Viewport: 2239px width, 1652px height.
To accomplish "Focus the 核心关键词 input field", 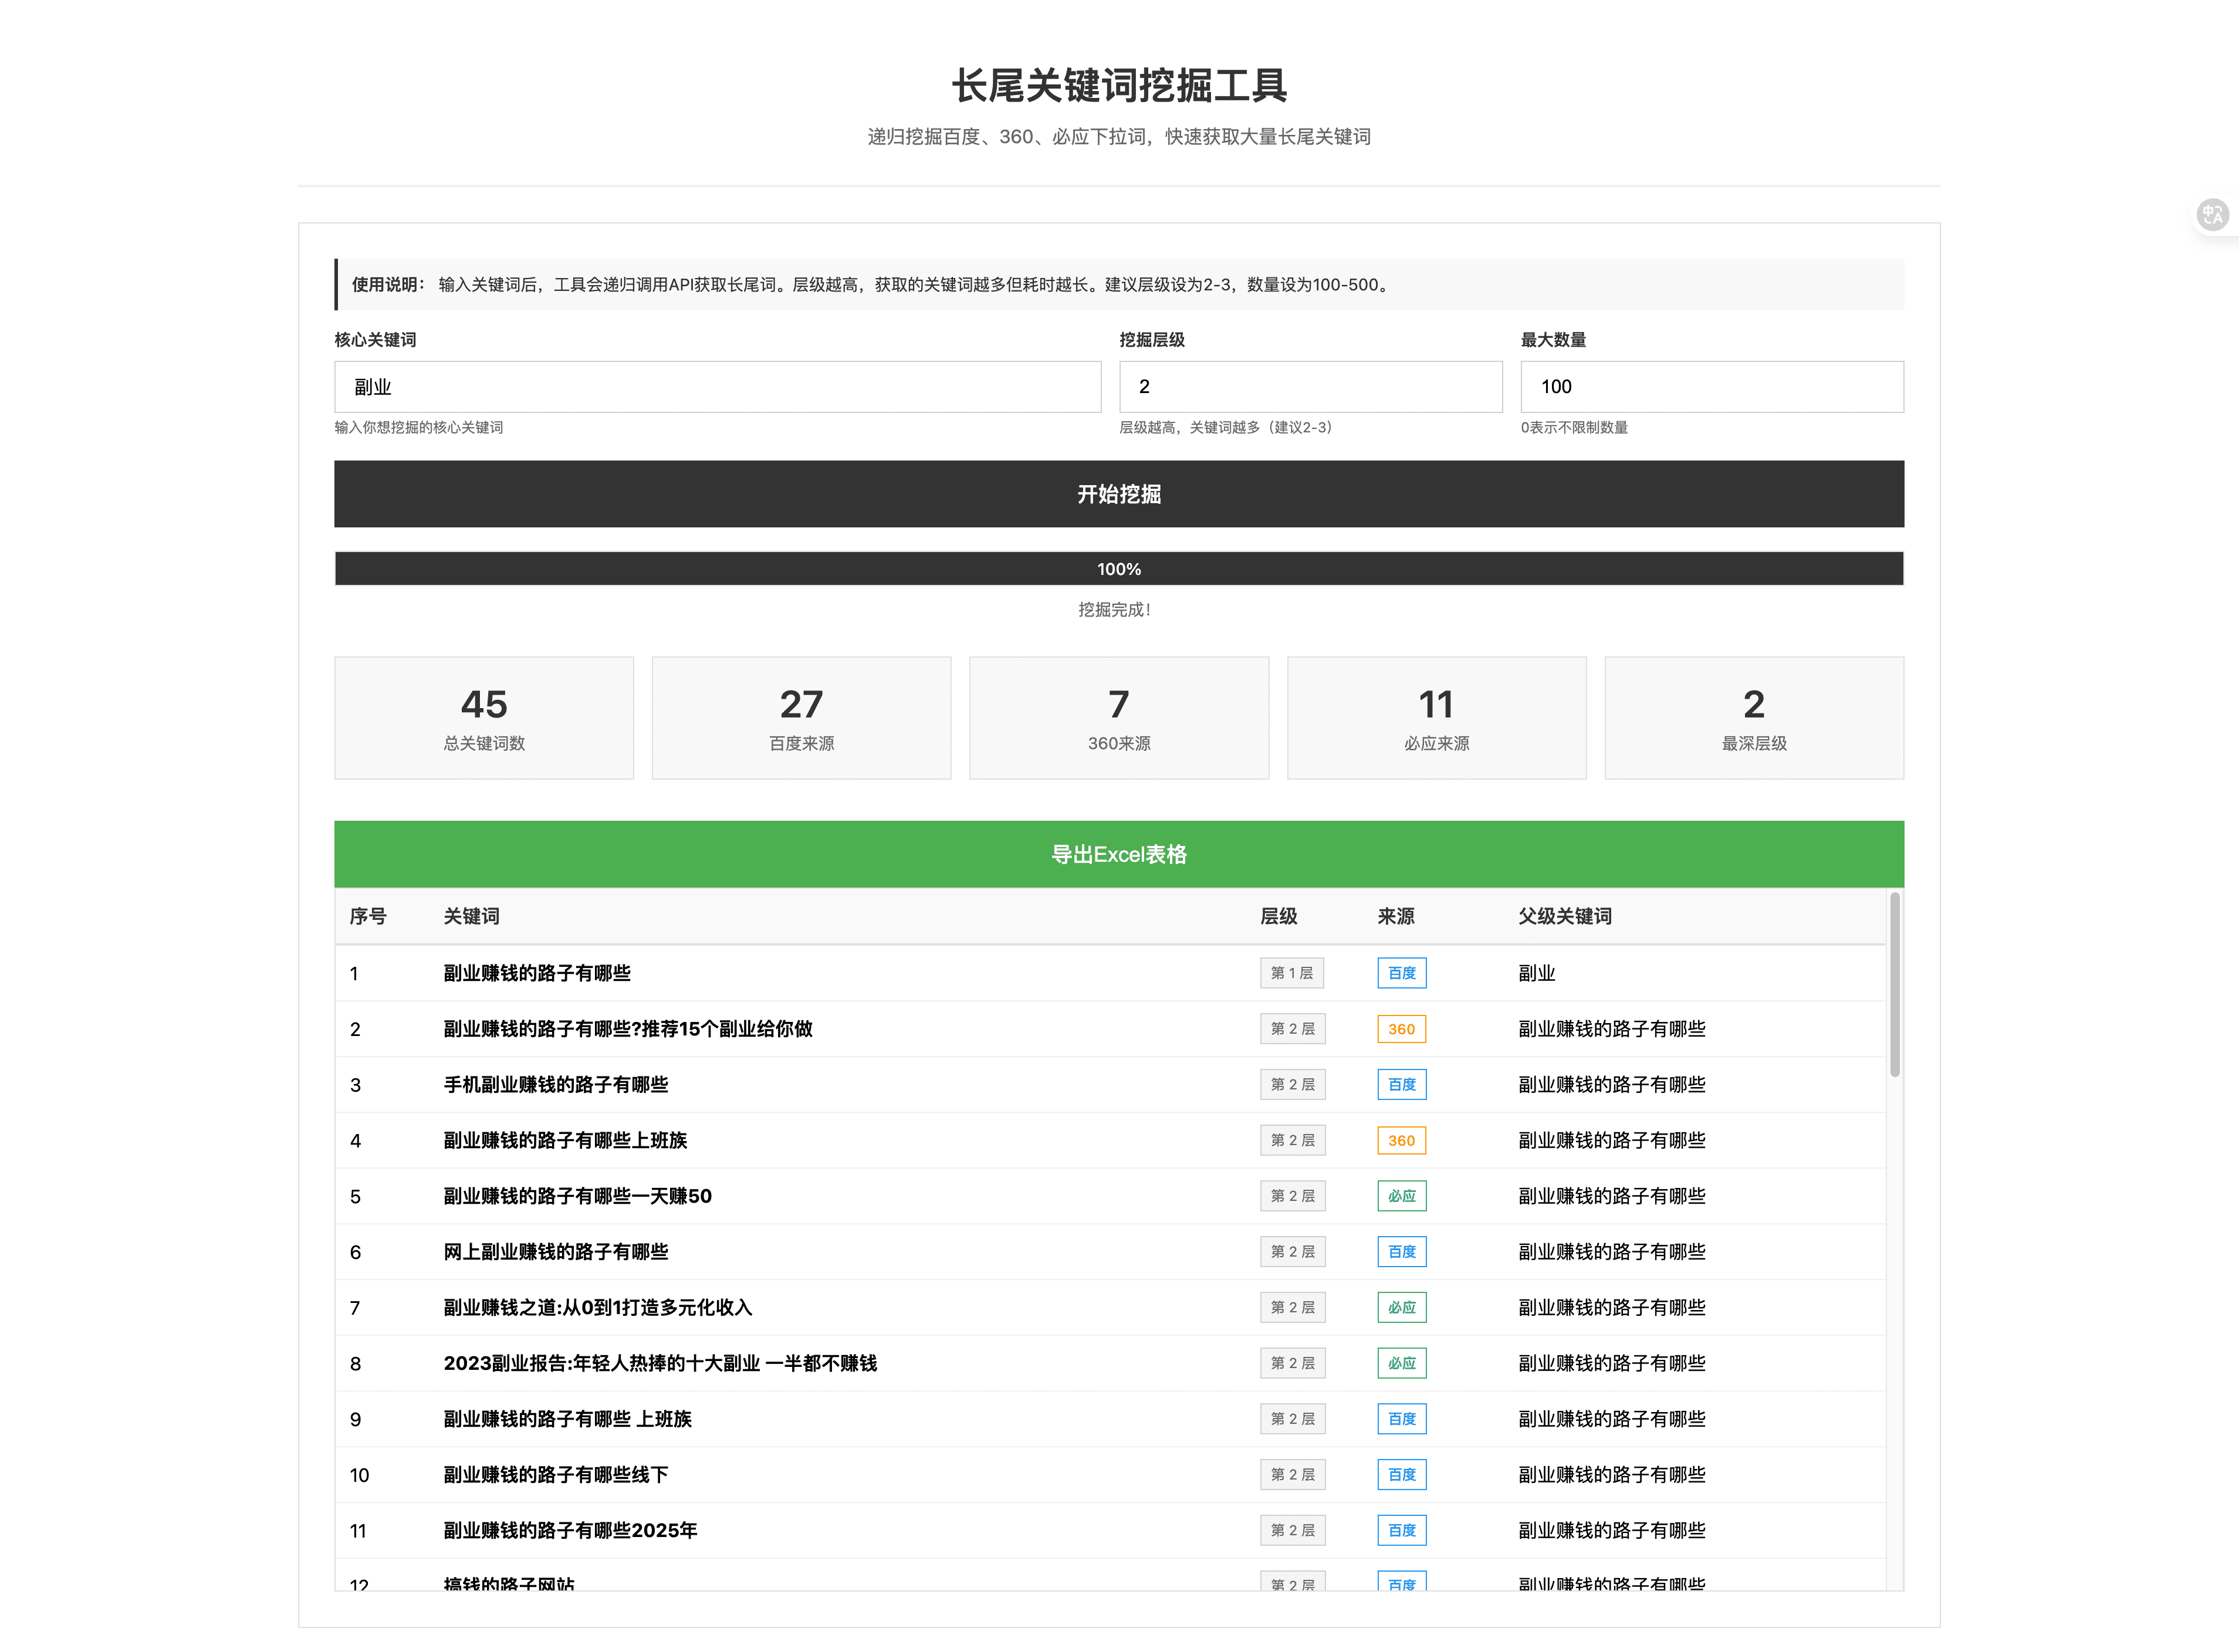I will 717,387.
